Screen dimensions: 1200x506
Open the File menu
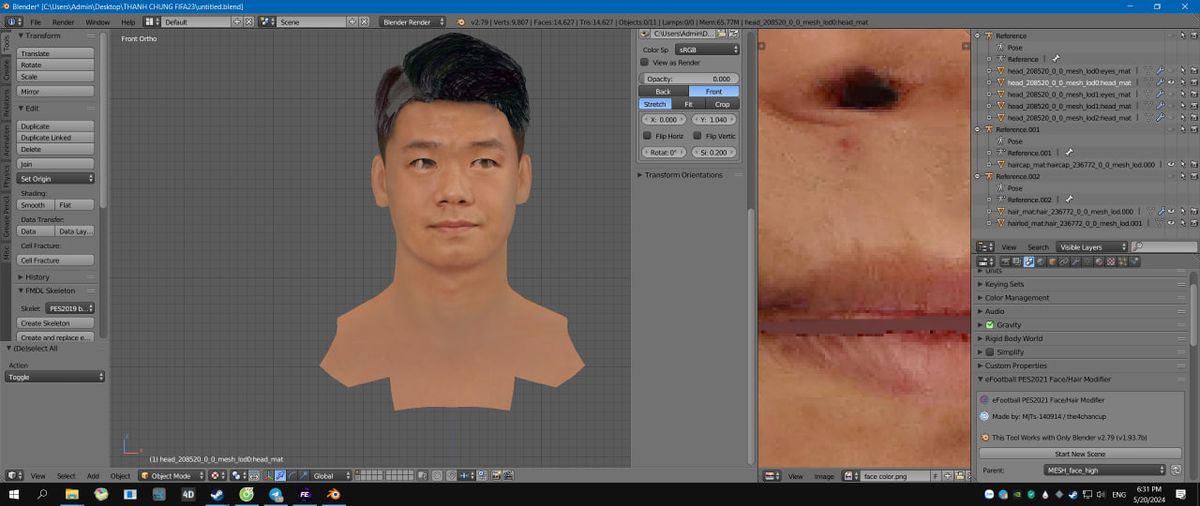[36, 21]
